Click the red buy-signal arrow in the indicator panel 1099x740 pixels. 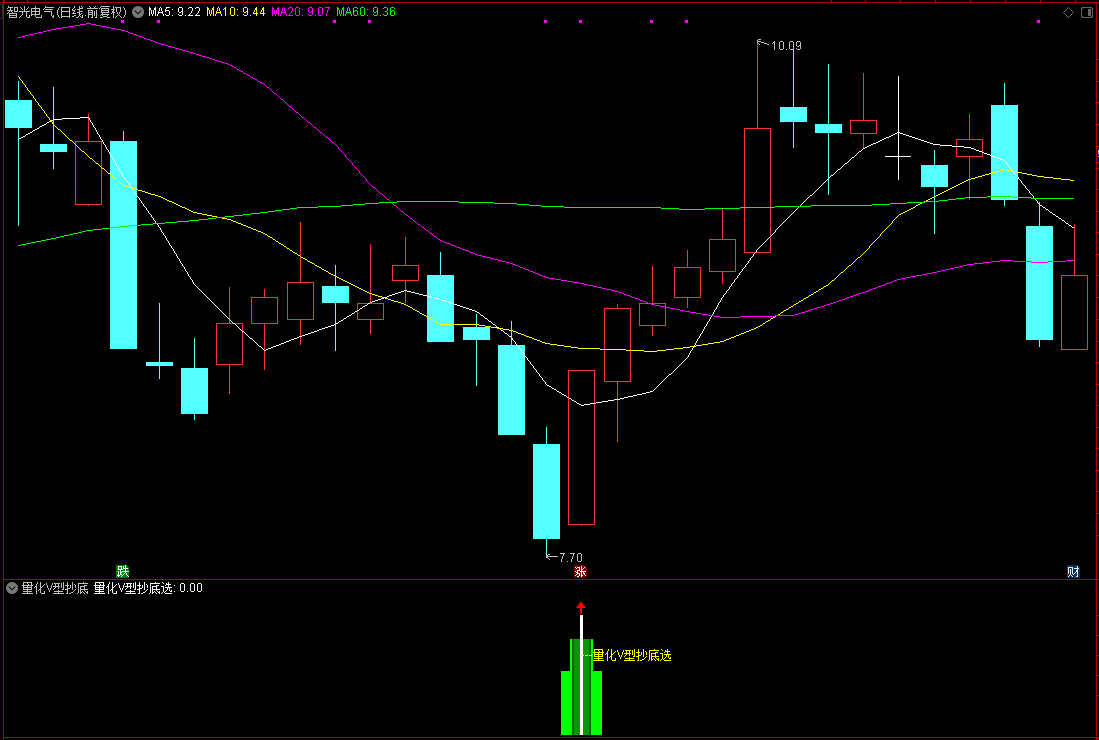[x=580, y=606]
